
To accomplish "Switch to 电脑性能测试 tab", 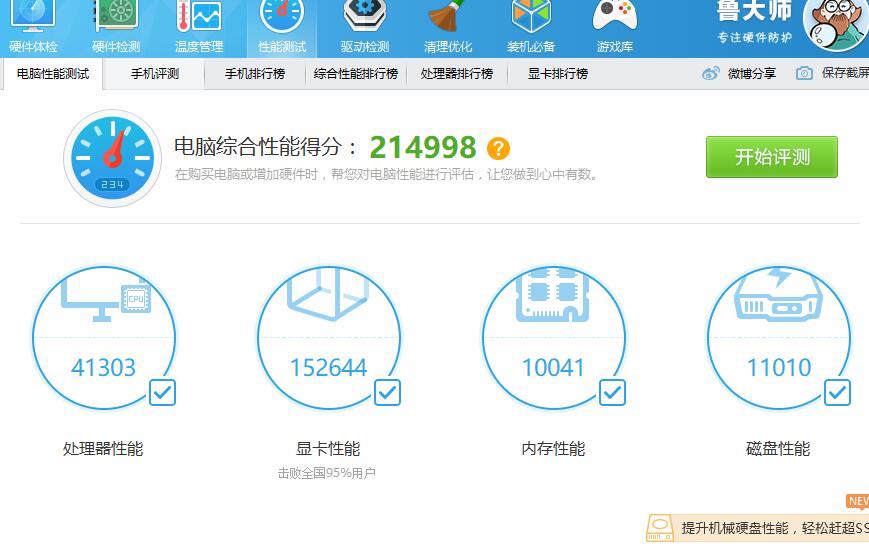I will tap(53, 74).
